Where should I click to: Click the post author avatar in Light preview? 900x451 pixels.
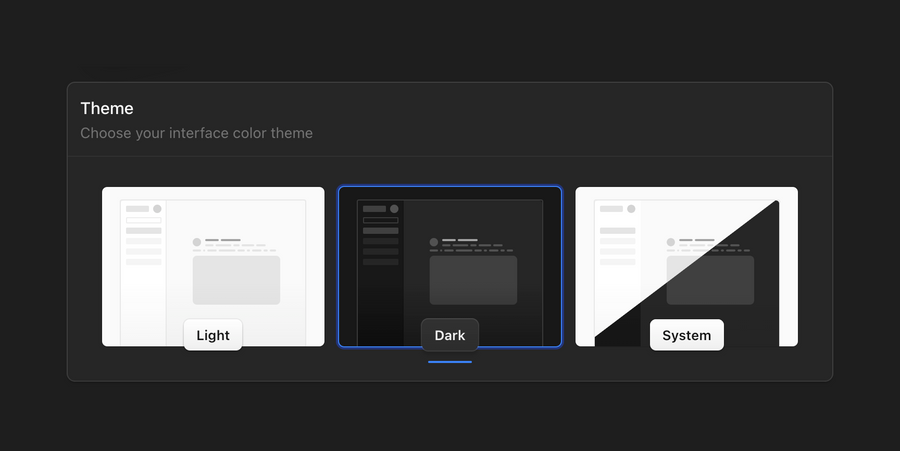197,242
